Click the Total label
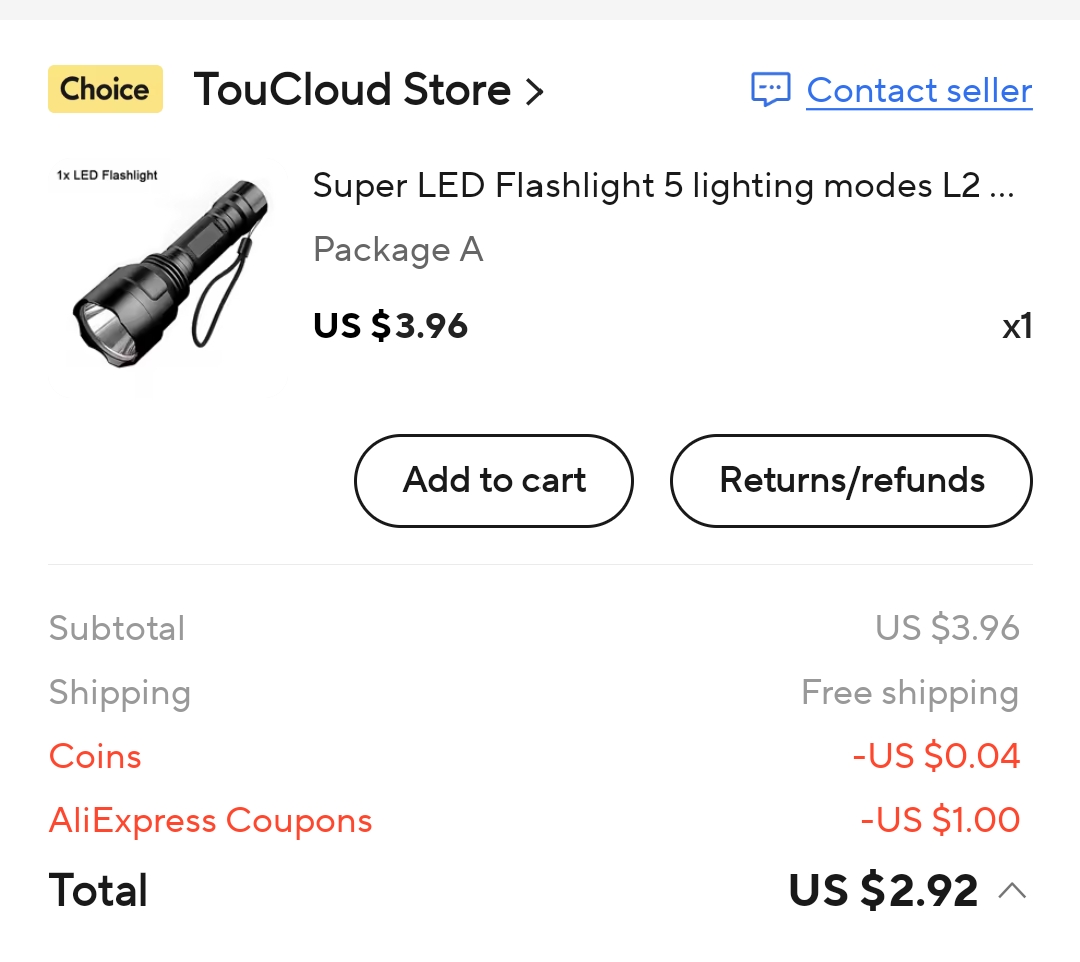The width and height of the screenshot is (1080, 962). (x=98, y=890)
